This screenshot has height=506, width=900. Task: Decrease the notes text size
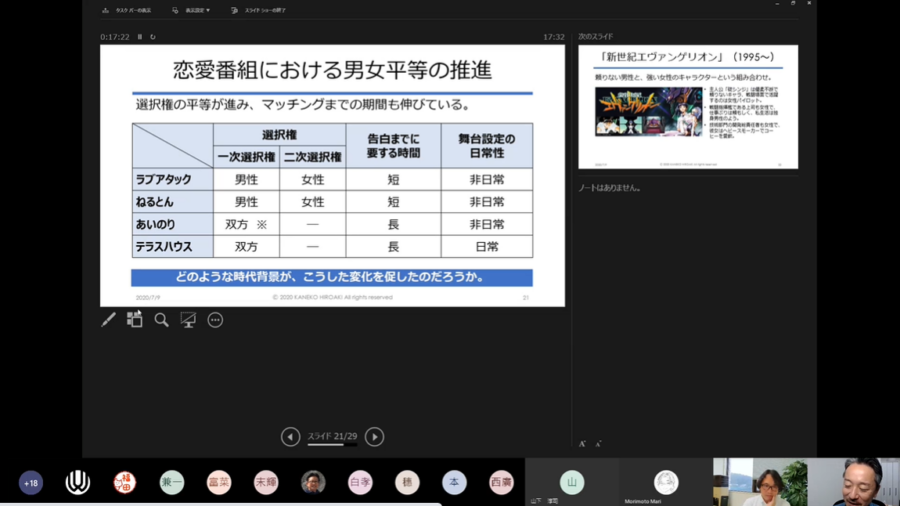coord(598,443)
